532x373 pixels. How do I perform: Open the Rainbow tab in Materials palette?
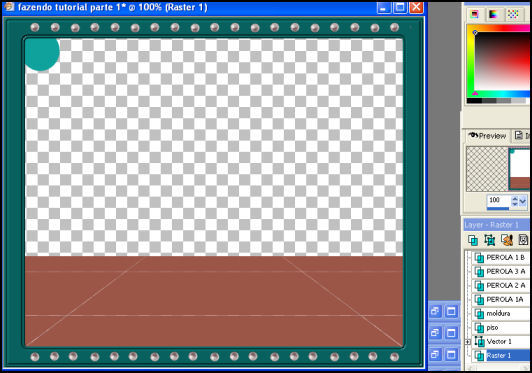click(494, 14)
